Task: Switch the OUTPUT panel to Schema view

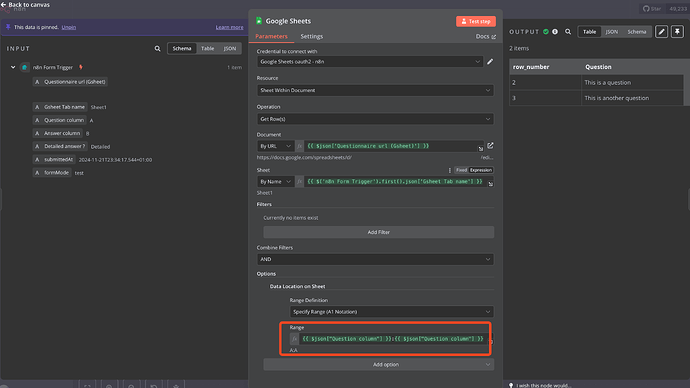Action: point(636,32)
